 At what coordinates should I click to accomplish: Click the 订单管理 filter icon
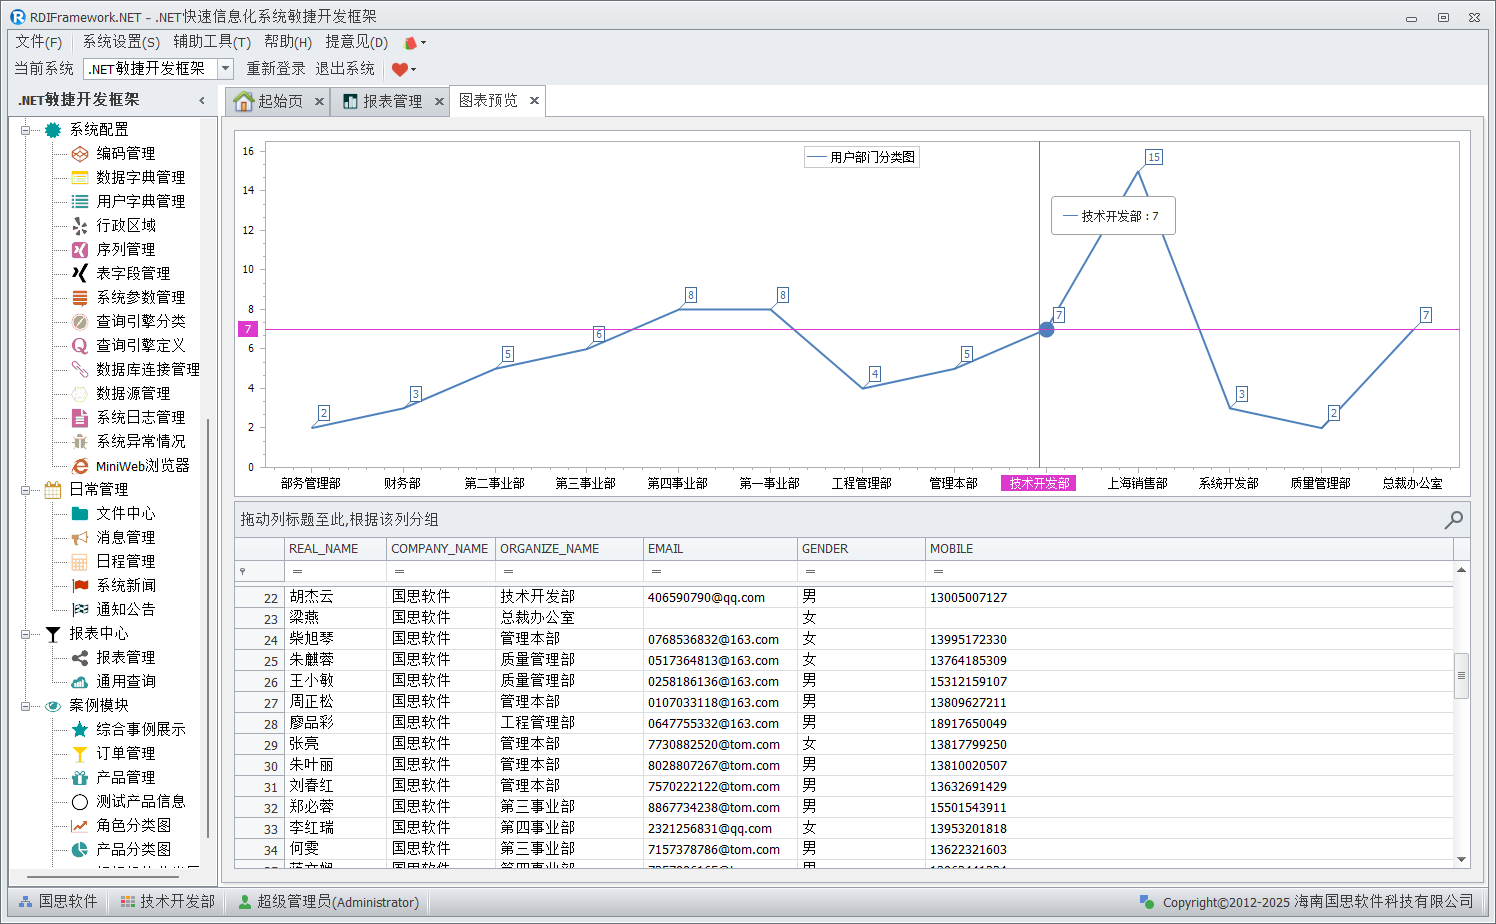point(80,753)
